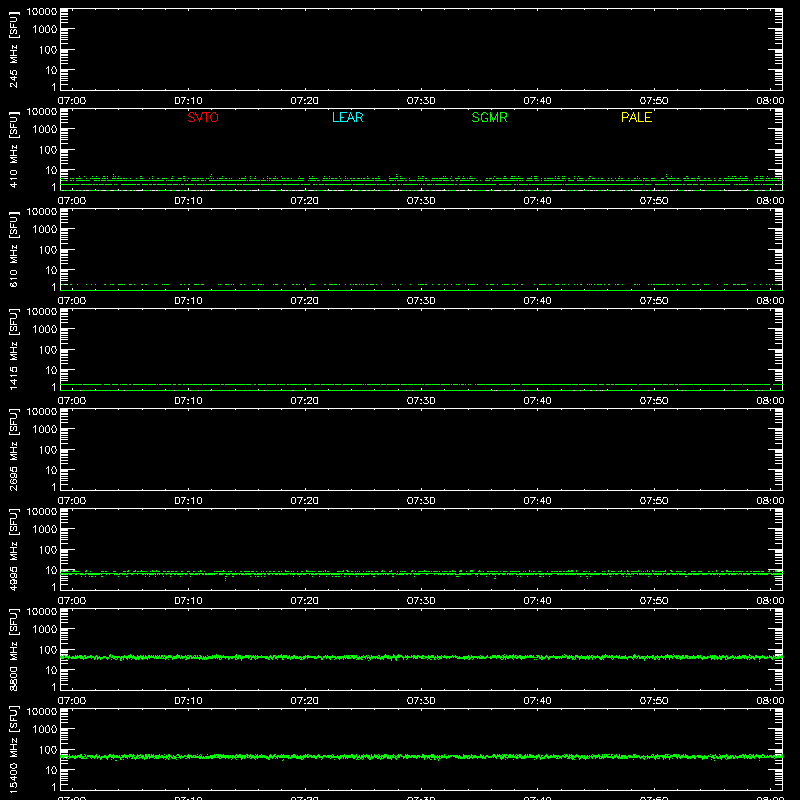Image resolution: width=800 pixels, height=800 pixels.
Task: Click the 07:10 label under 245 MHz plot
Action: click(x=188, y=101)
